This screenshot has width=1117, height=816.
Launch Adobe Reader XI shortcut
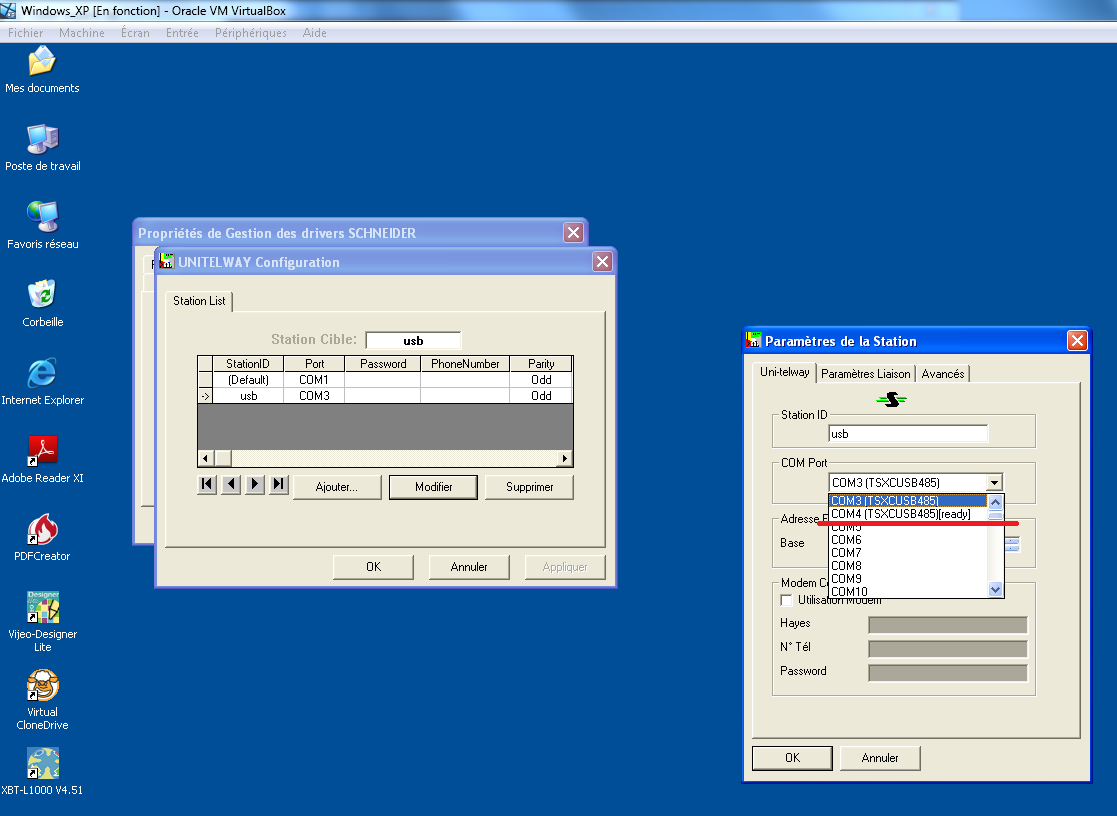pyautogui.click(x=42, y=453)
